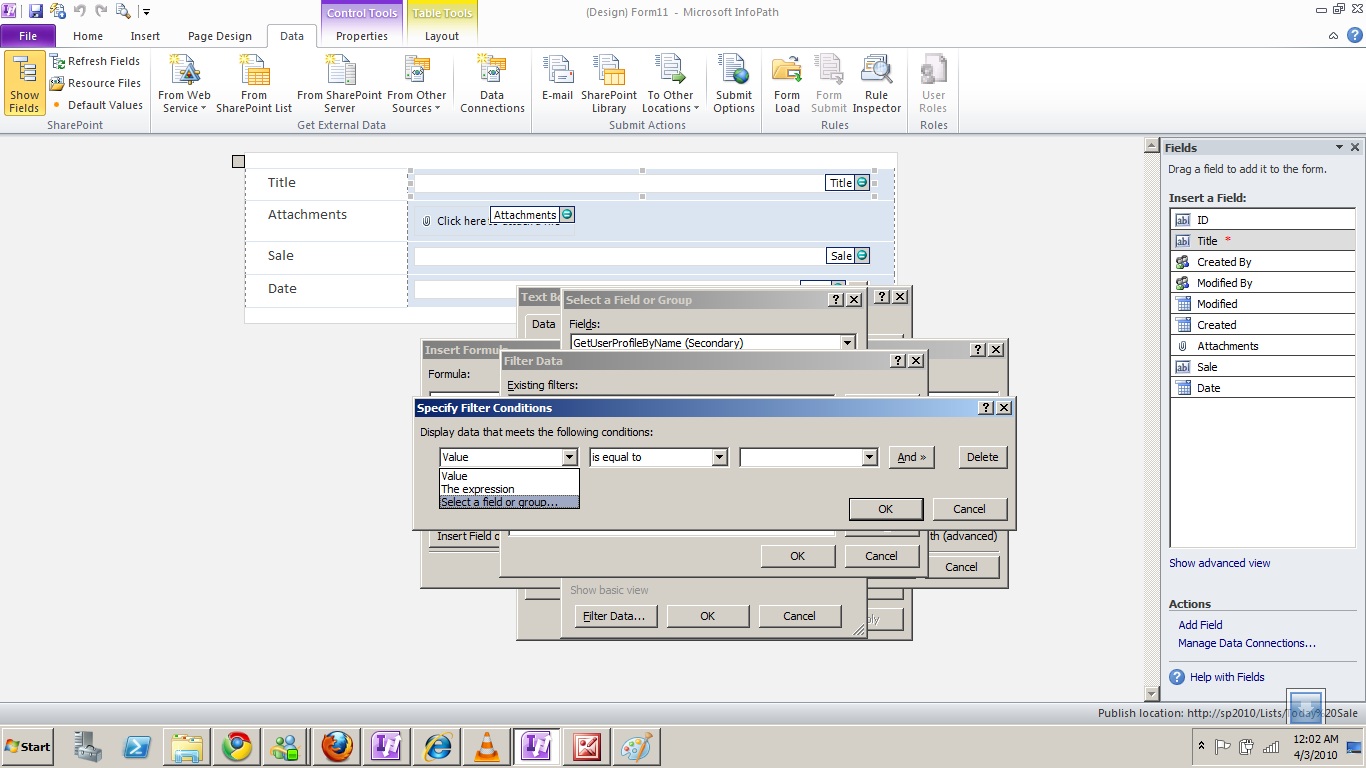The height and width of the screenshot is (768, 1366).
Task: Choose 'Select a field or group...' option
Action: 509,502
